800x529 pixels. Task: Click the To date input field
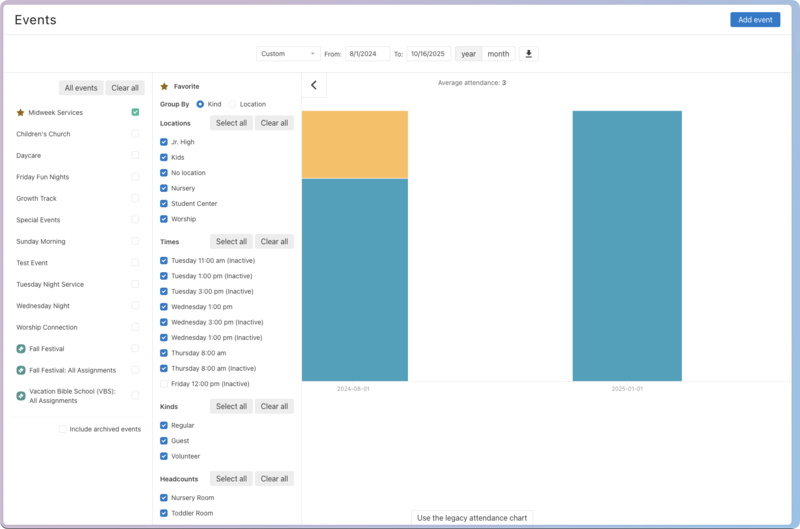[x=428, y=54]
